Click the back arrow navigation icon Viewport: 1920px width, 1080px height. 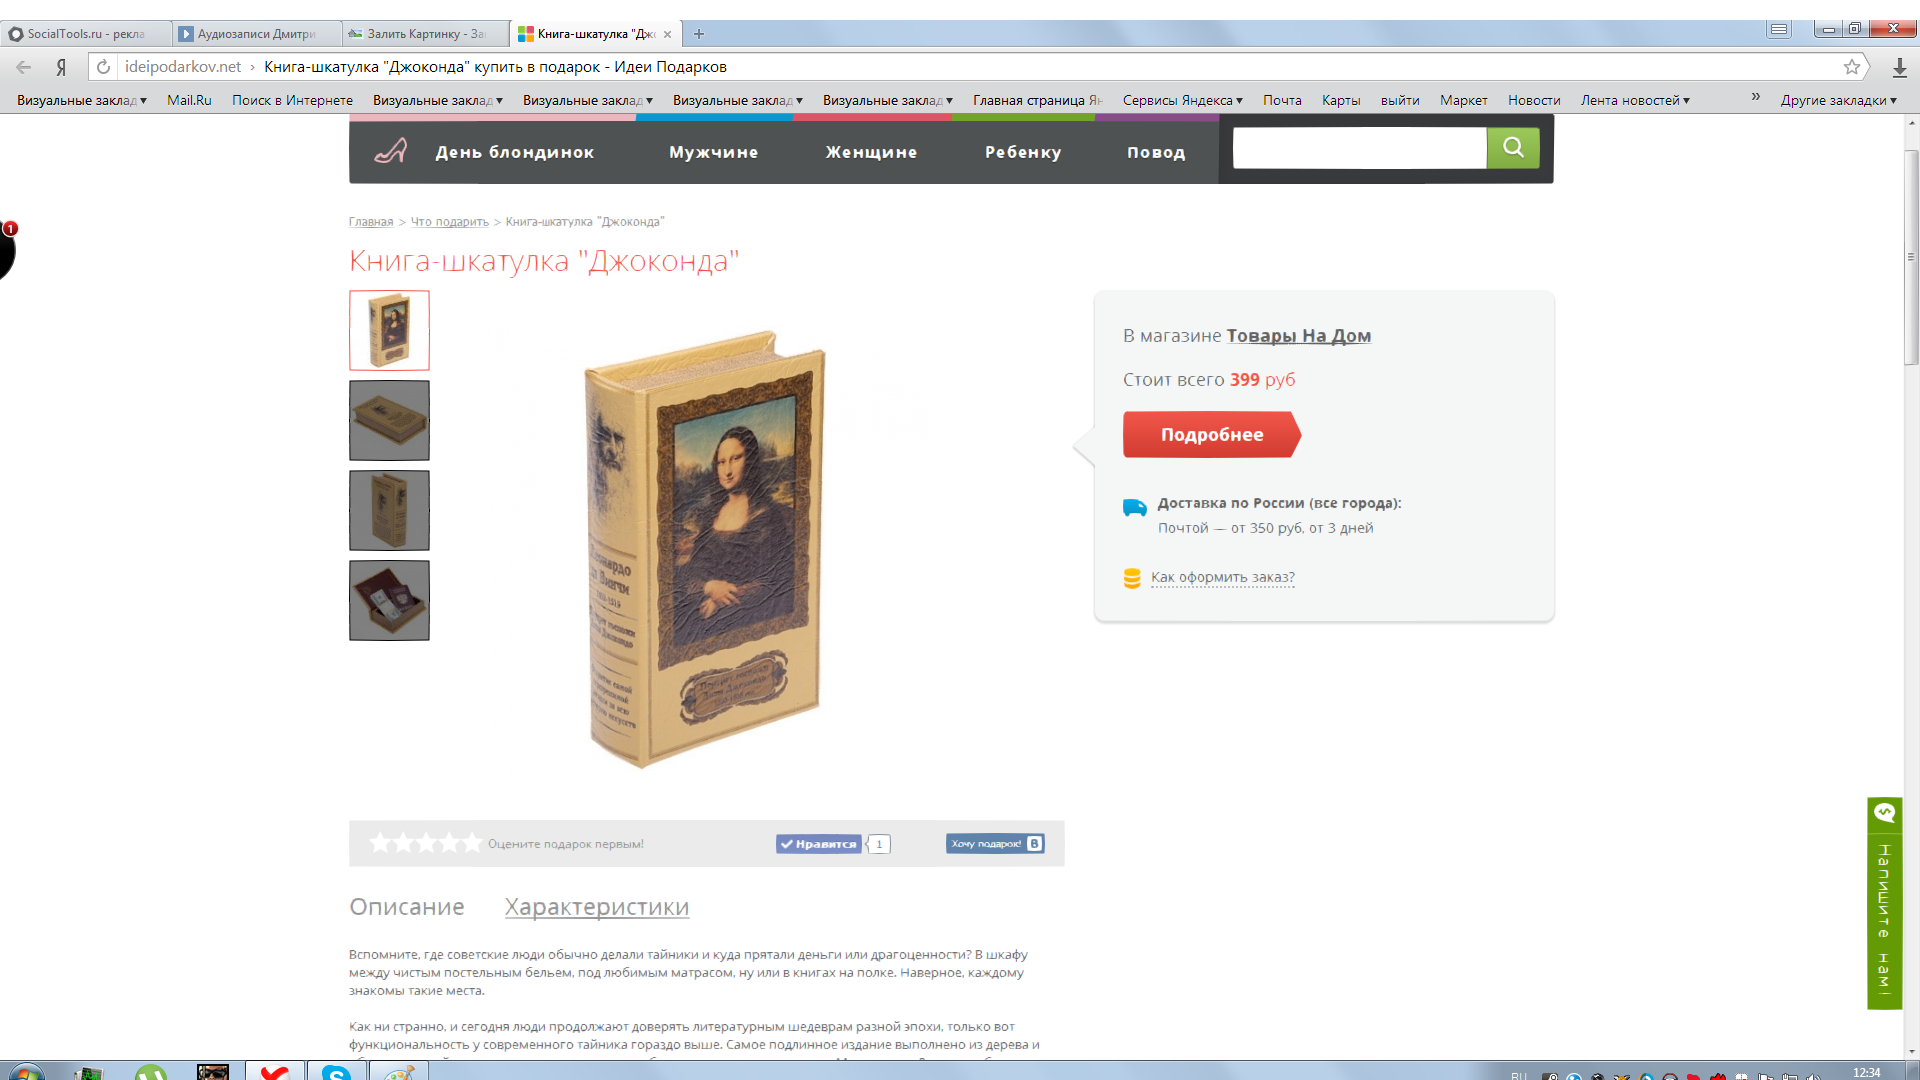click(23, 67)
